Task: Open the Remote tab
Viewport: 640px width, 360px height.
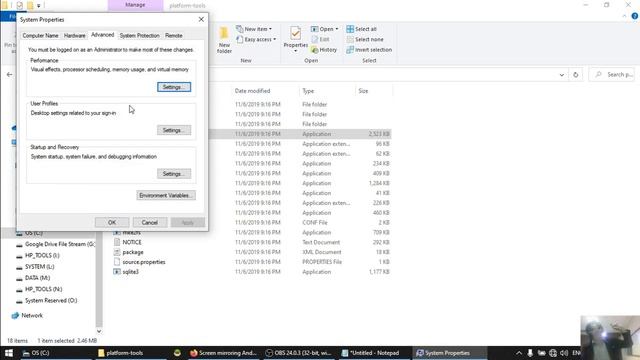Action: click(174, 36)
